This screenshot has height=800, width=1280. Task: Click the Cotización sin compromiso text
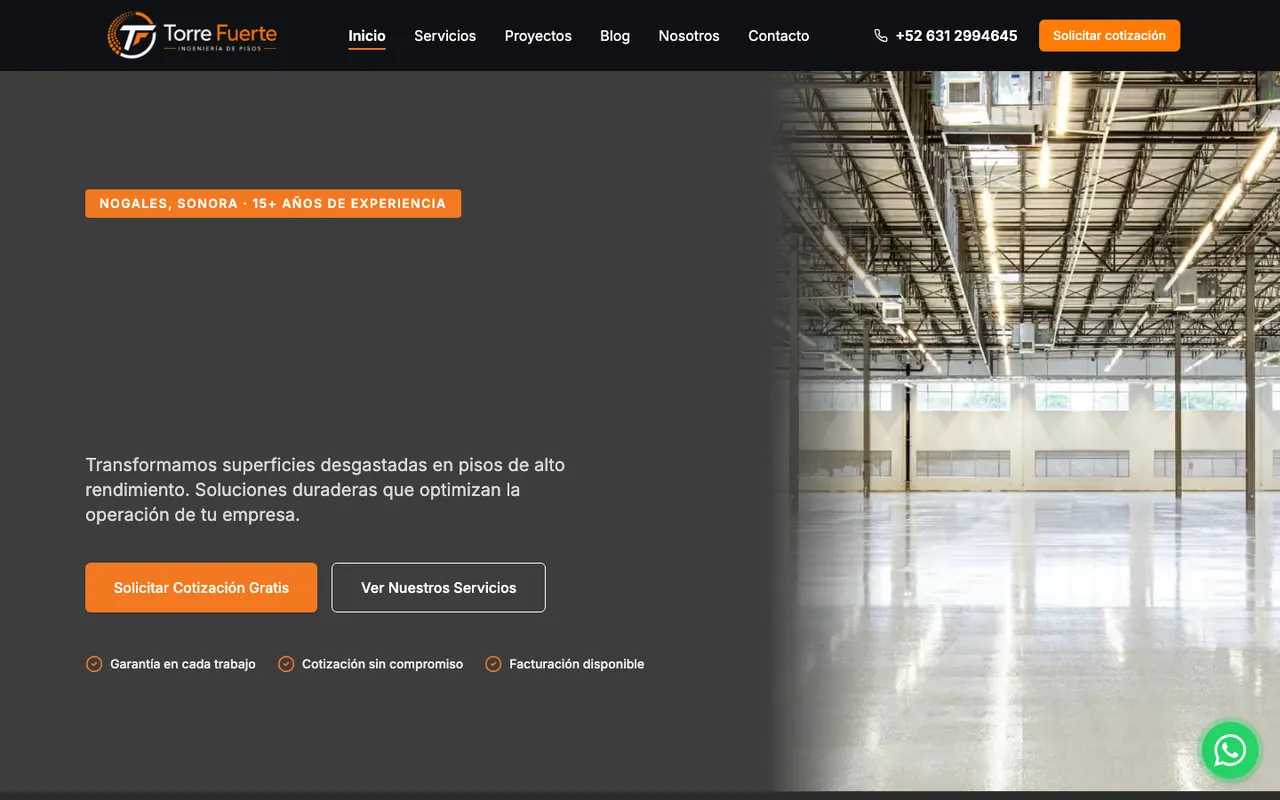[383, 664]
